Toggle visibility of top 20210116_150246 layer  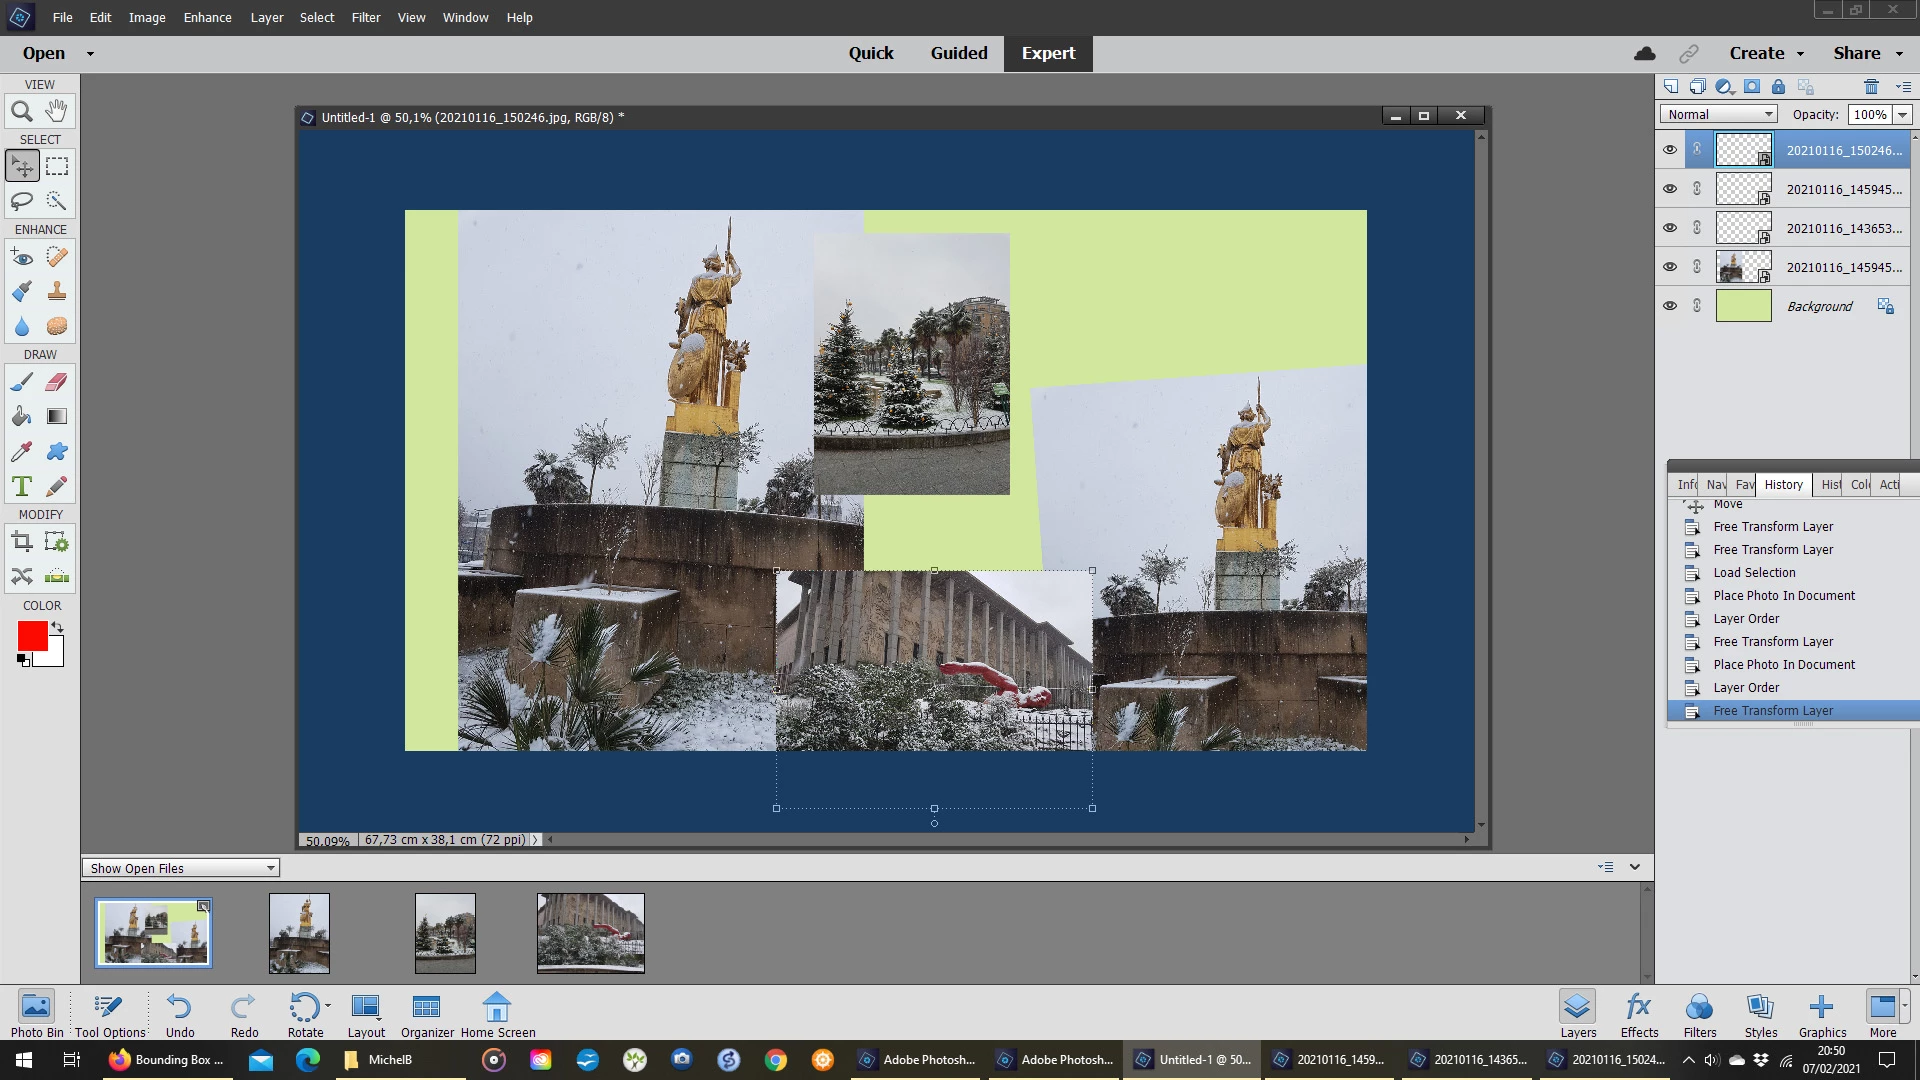click(1669, 150)
